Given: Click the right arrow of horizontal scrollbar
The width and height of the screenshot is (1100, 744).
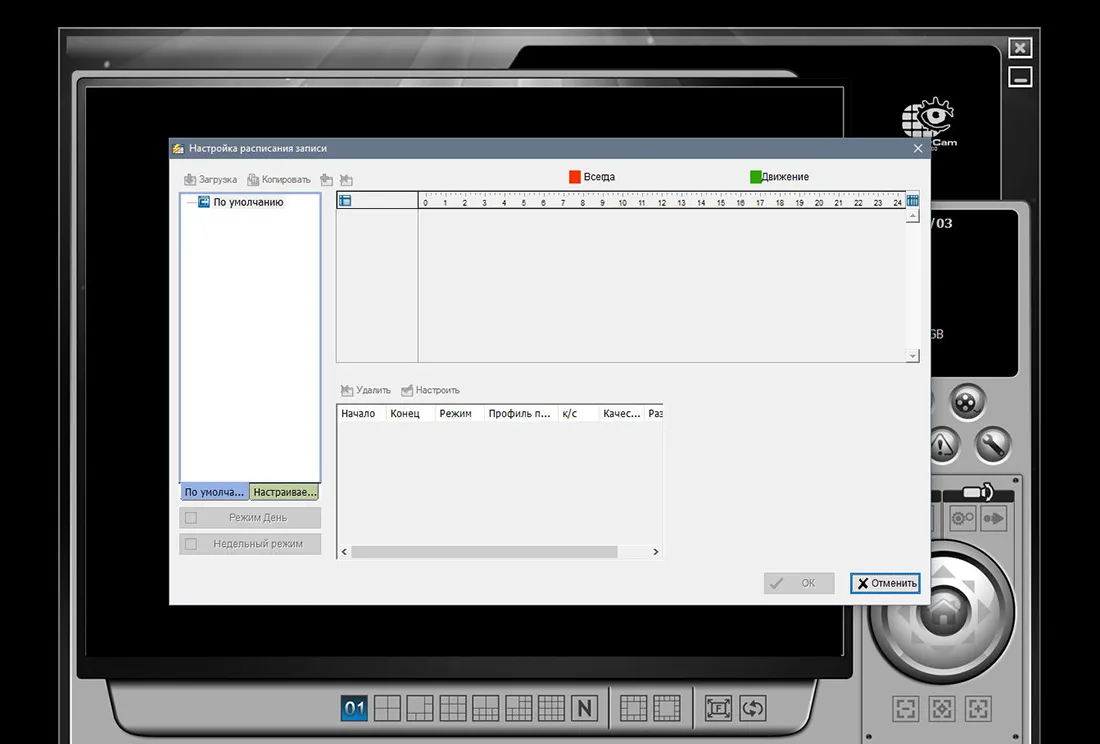Looking at the screenshot, I should click(656, 552).
